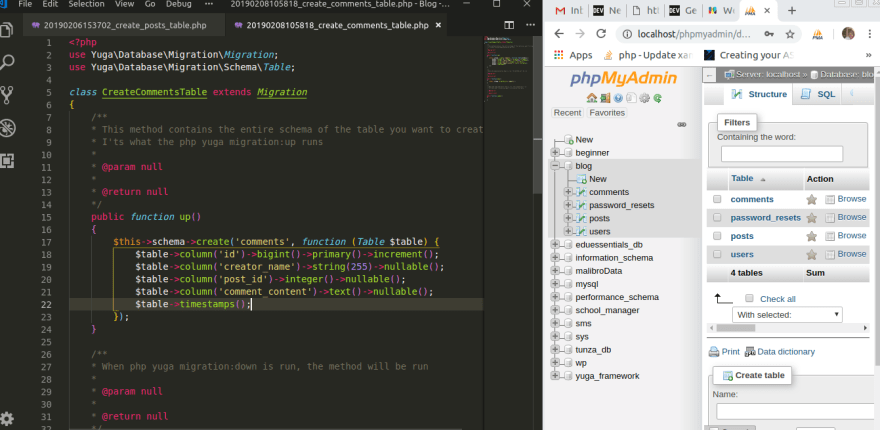The height and width of the screenshot is (430, 880).
Task: Focus the Containing the word filter field
Action: [782, 154]
